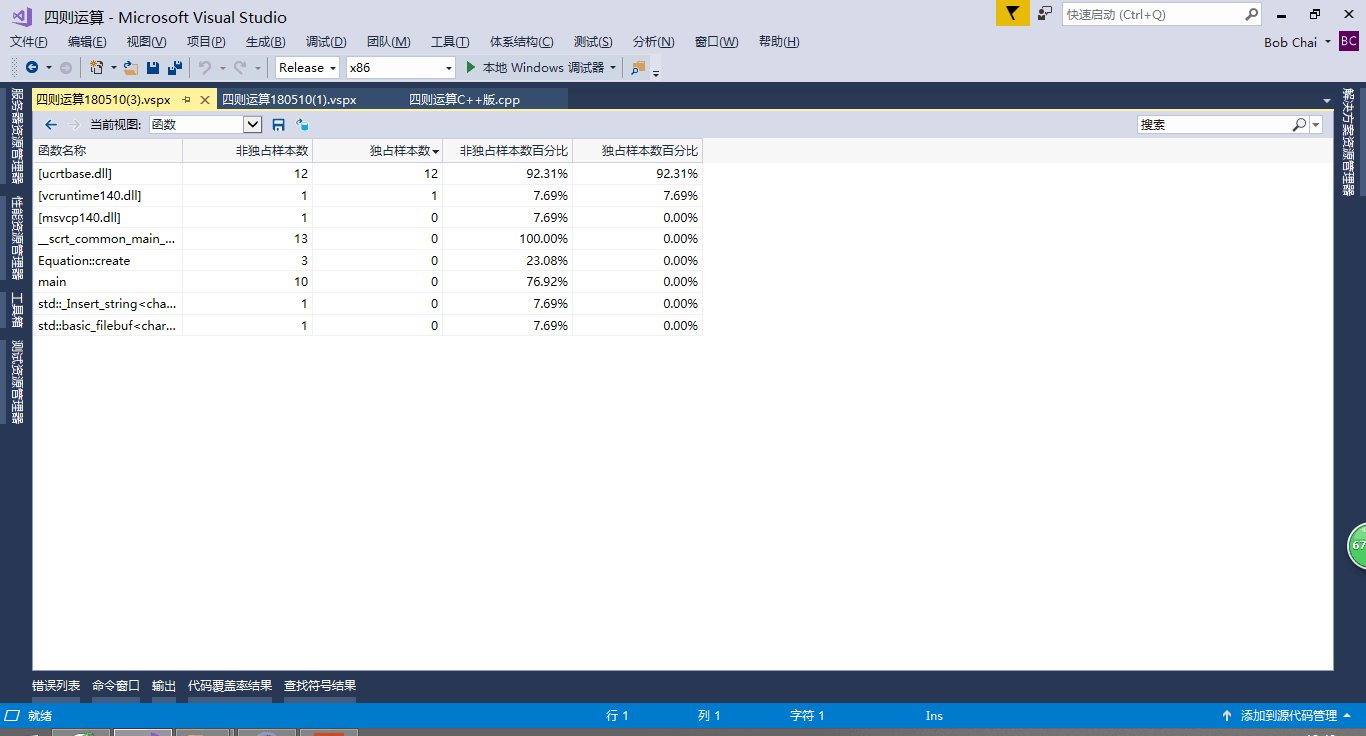This screenshot has width=1366, height=736.
Task: Click the BC account avatar
Action: click(1349, 42)
